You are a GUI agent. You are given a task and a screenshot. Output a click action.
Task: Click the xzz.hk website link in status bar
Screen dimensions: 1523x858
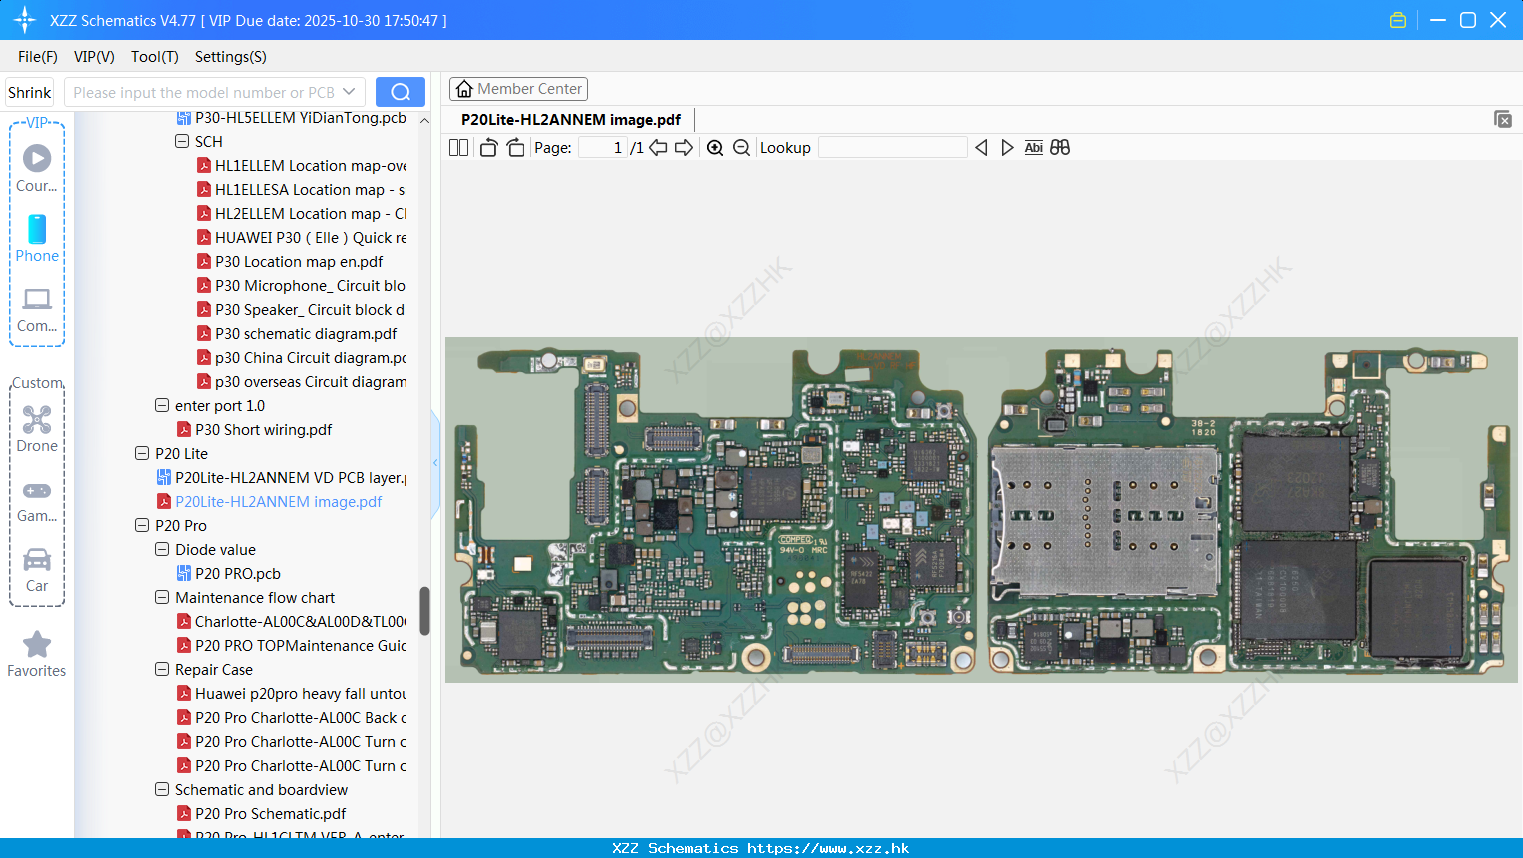point(828,848)
